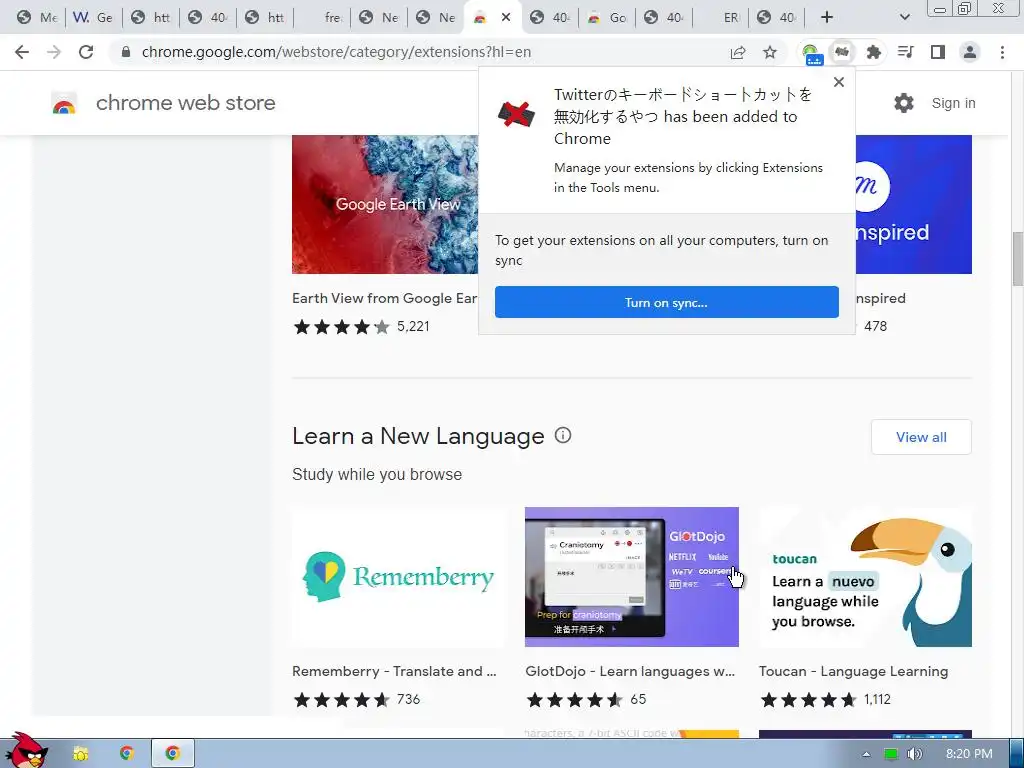View all Learn a New Language extensions

(x=921, y=437)
